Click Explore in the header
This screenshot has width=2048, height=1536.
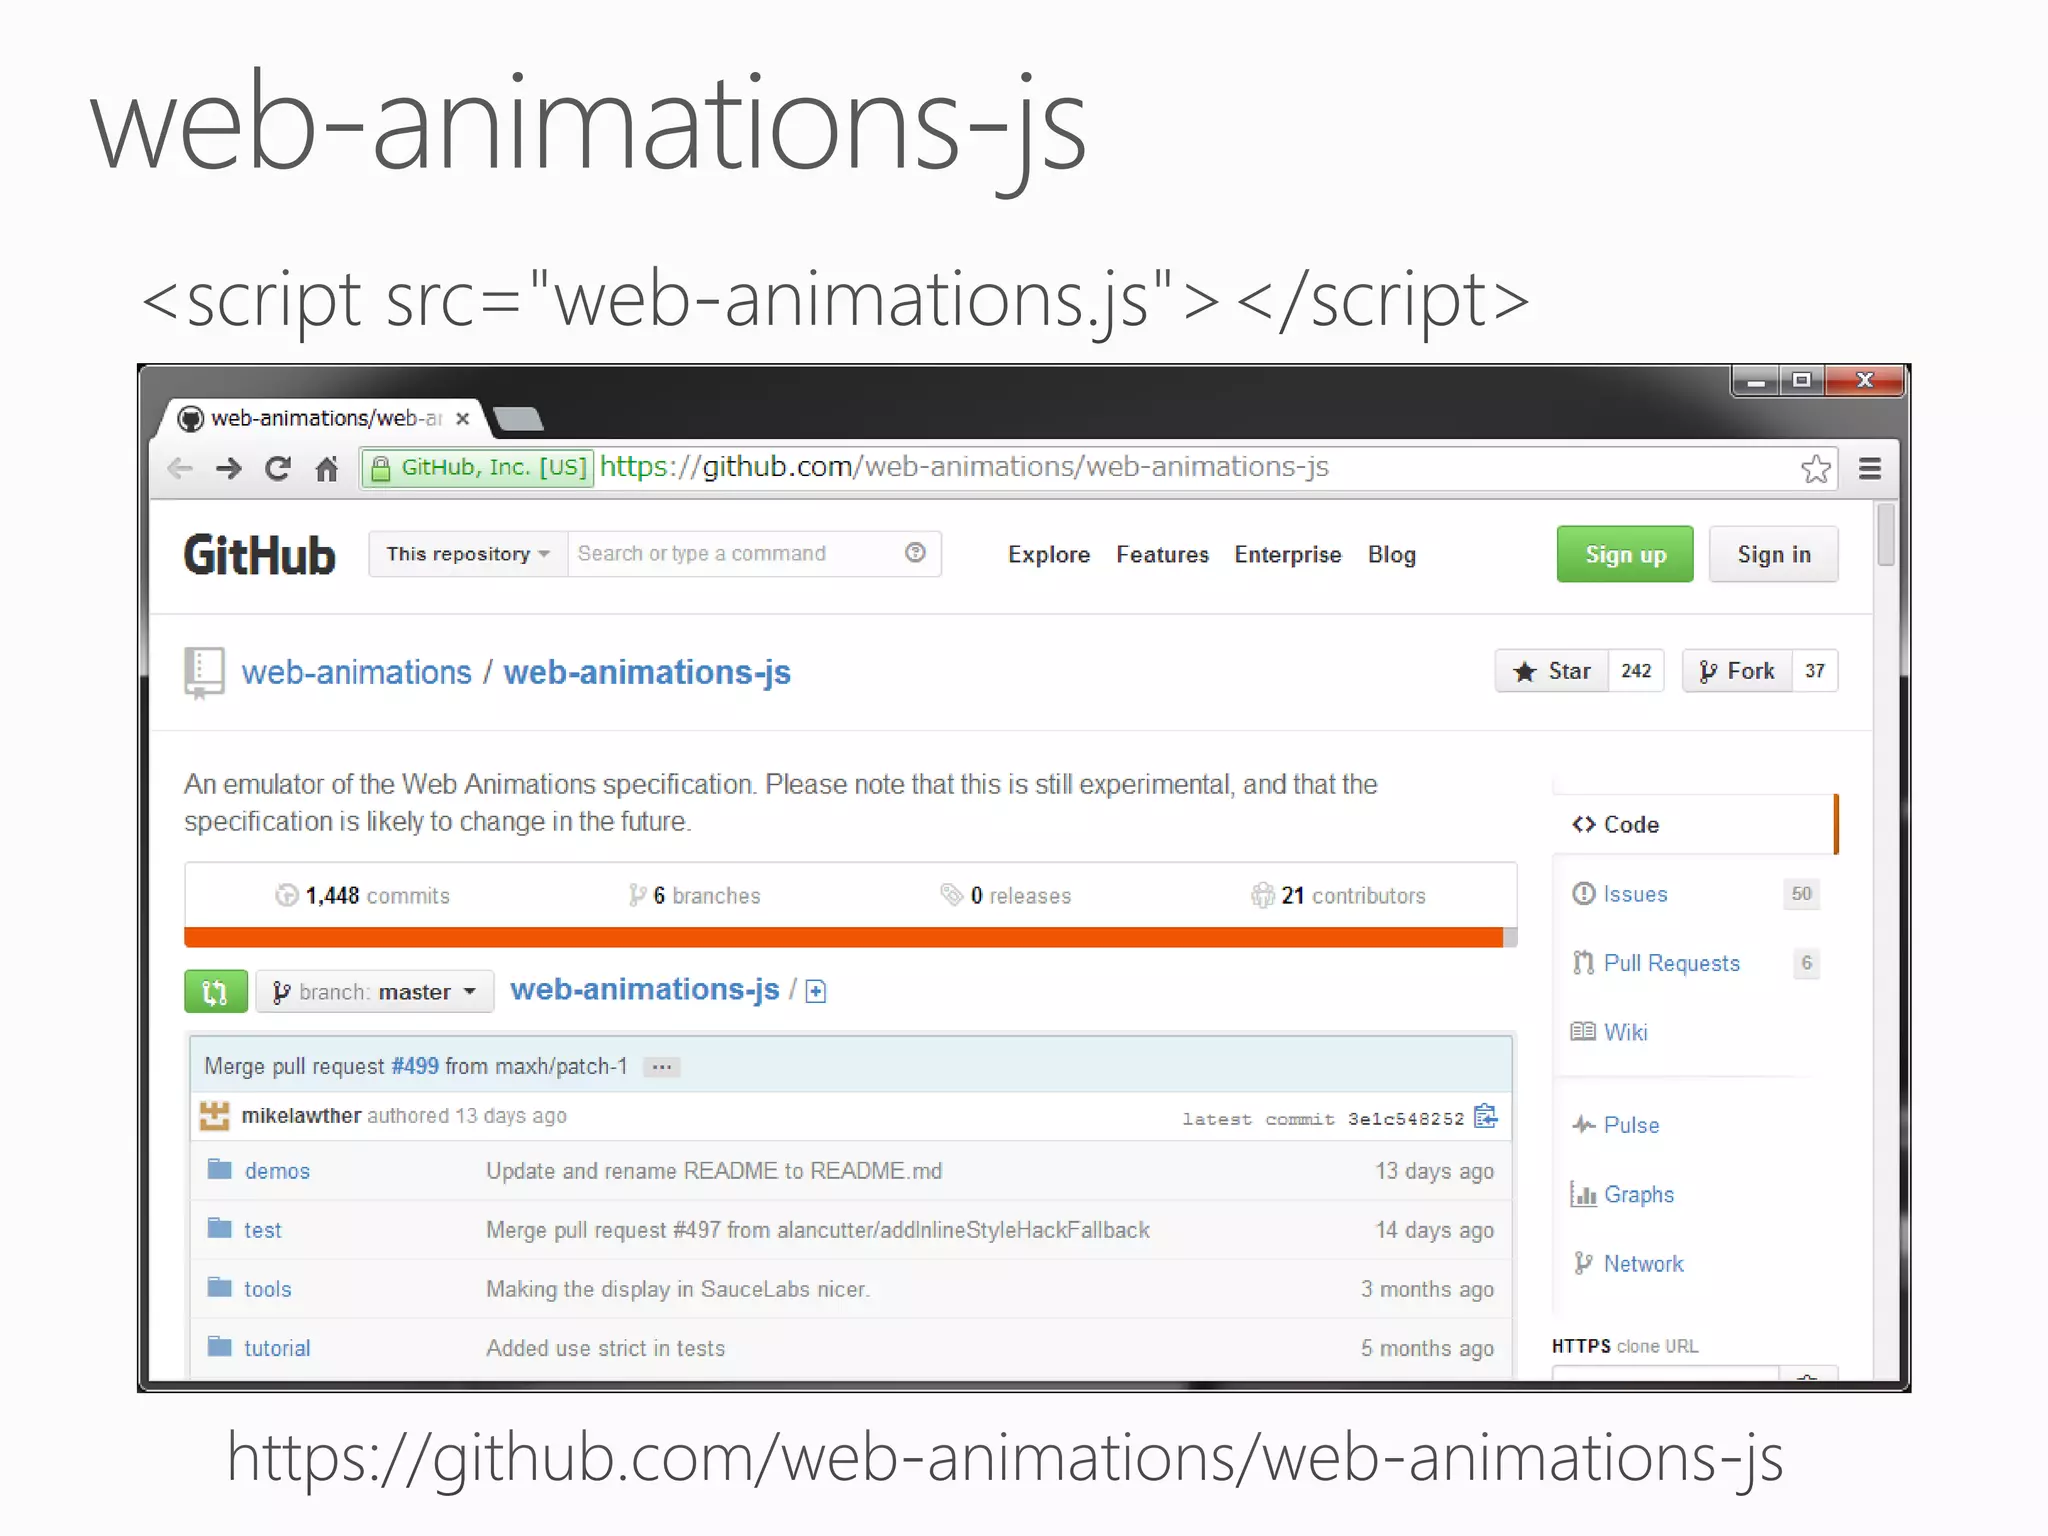tap(1049, 555)
